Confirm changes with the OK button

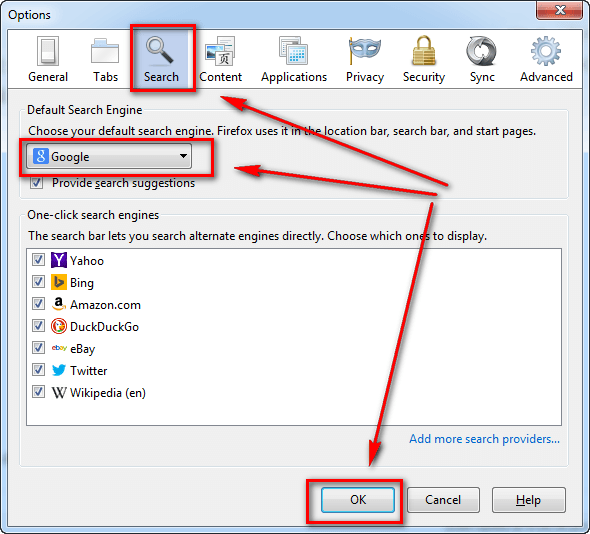[358, 500]
